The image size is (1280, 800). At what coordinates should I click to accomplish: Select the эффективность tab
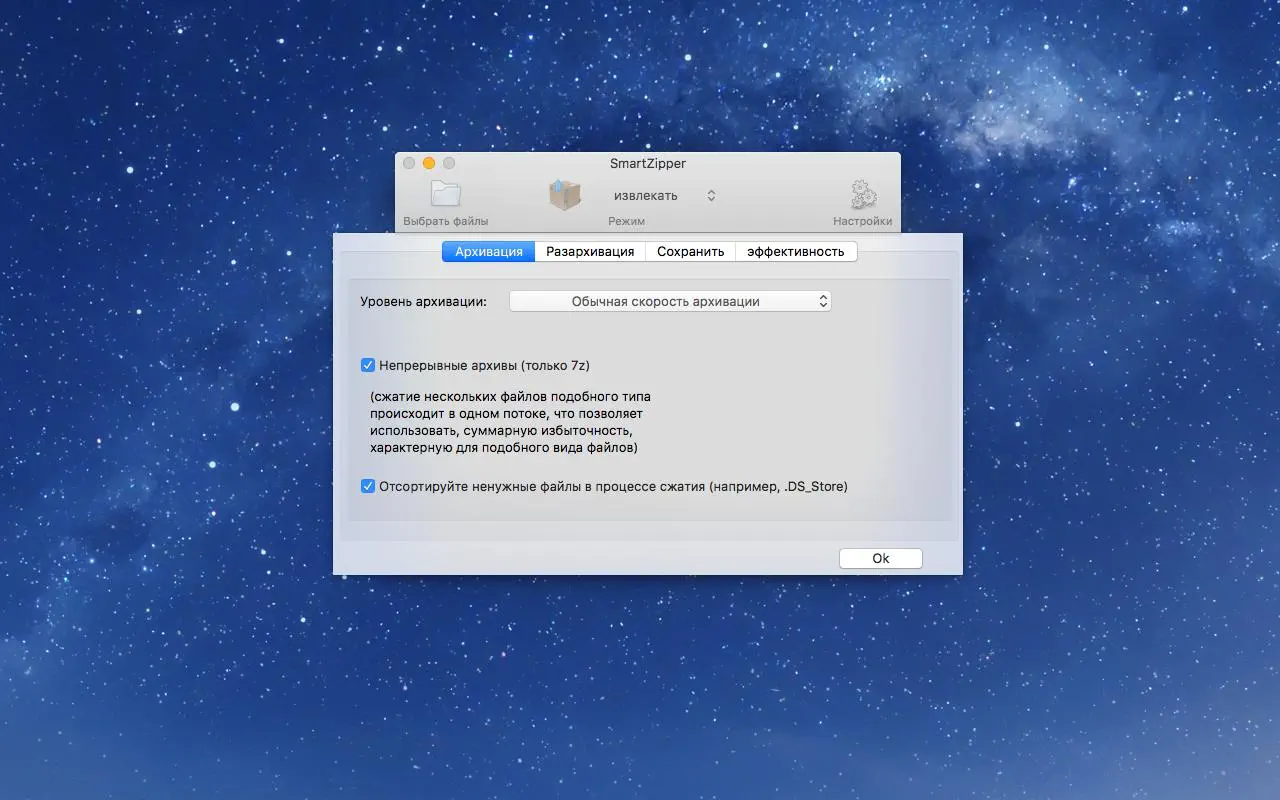pyautogui.click(x=796, y=252)
